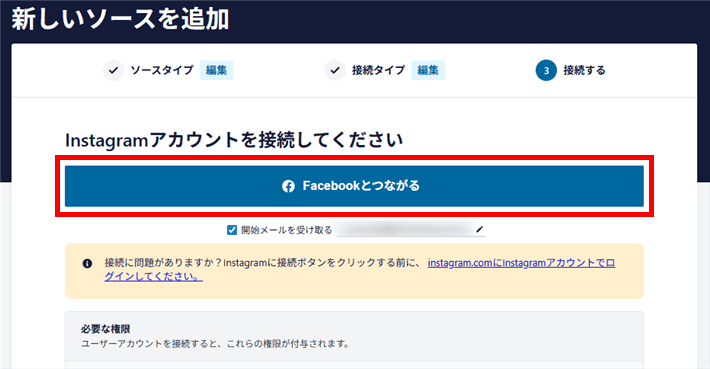Click the 接続タイプ step label
Viewport: 710px width, 369px height.
(379, 70)
